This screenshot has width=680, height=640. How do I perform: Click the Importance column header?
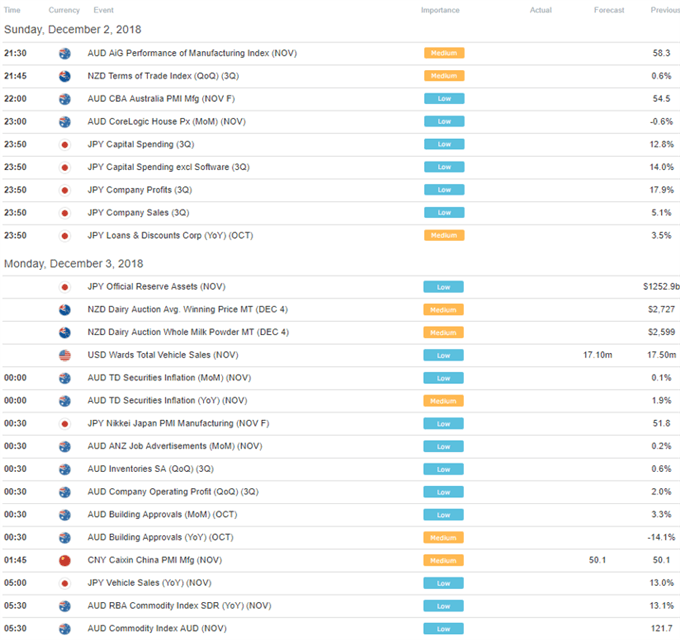[440, 10]
